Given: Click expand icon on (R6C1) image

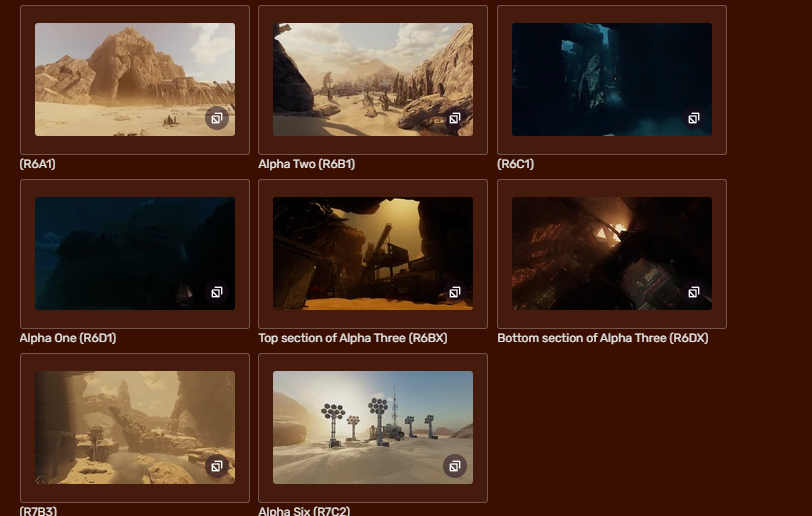Looking at the screenshot, I should (694, 119).
